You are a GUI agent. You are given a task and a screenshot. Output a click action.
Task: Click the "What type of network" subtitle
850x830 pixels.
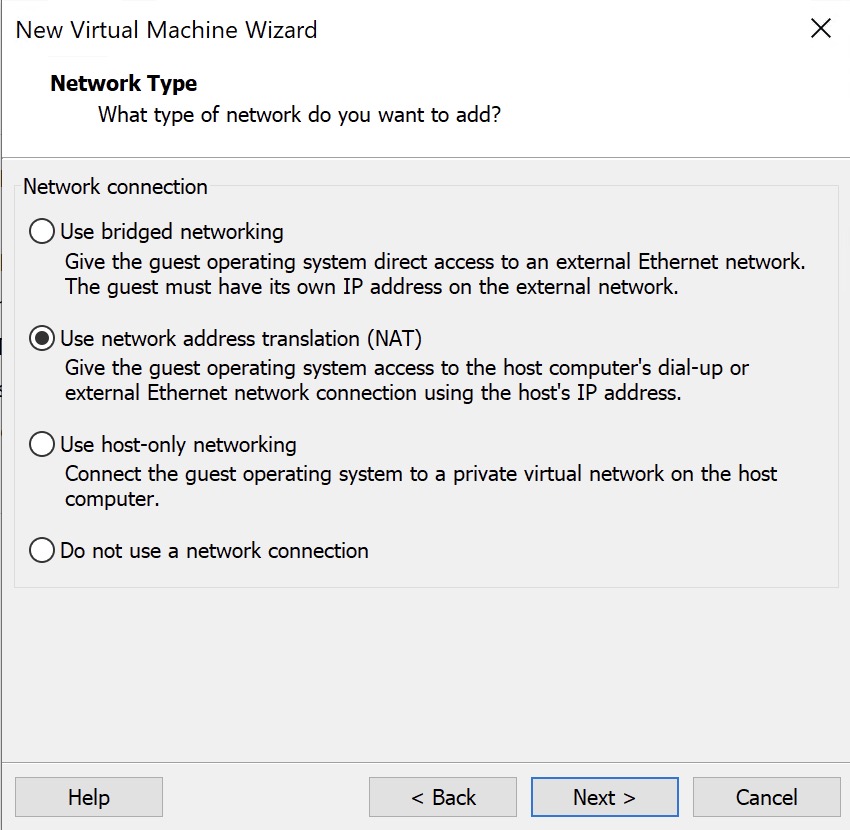299,114
